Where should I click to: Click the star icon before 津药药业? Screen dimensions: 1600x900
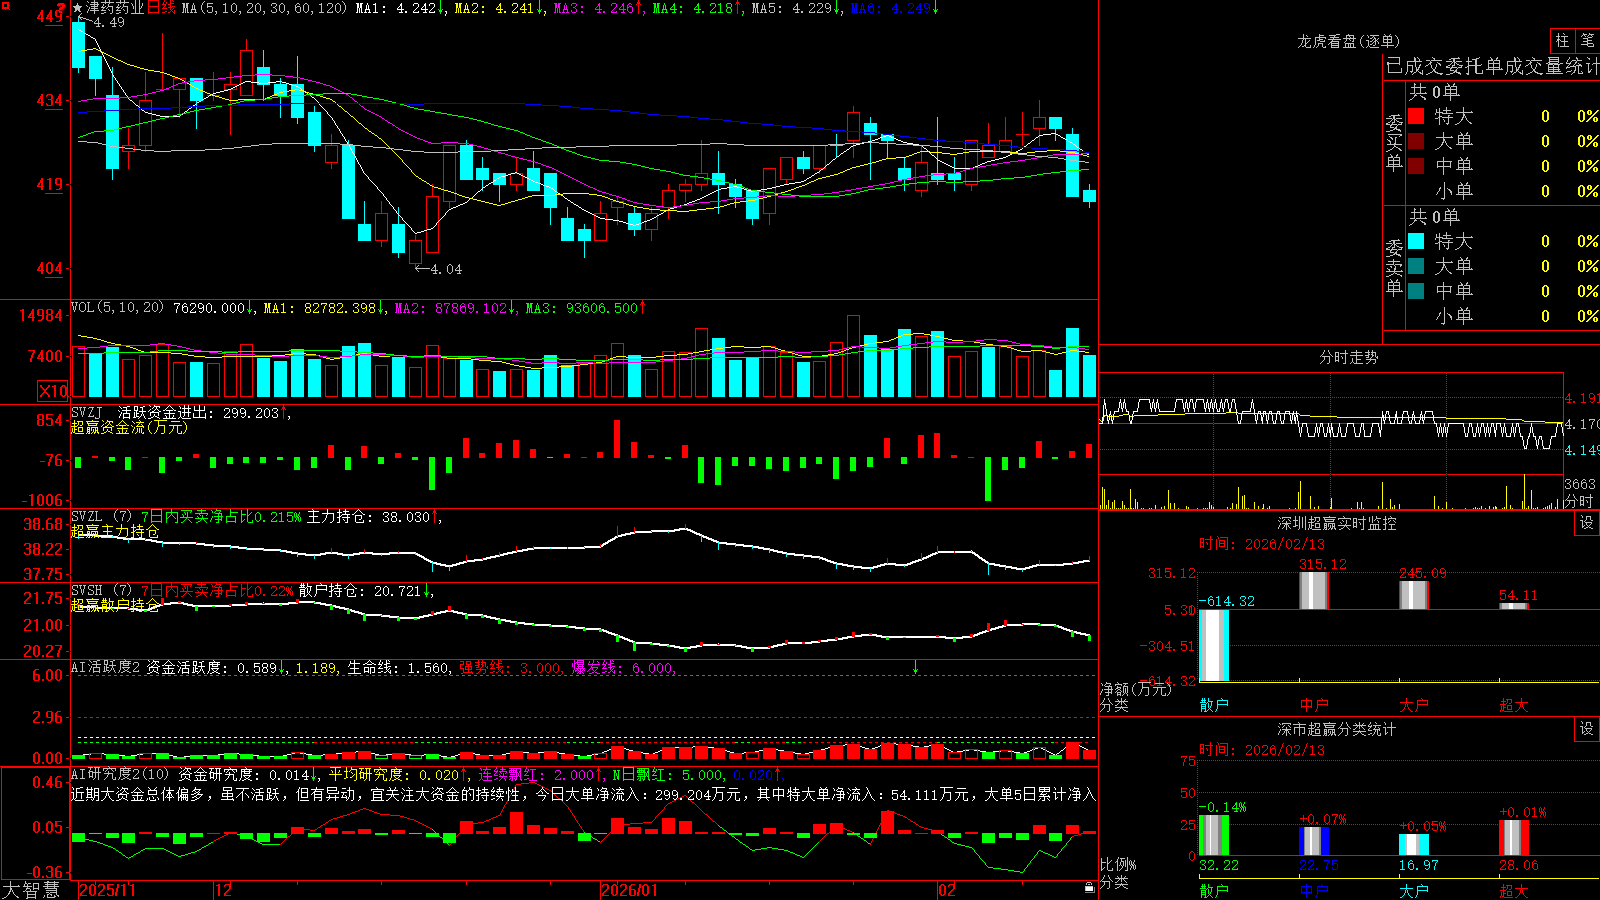click(78, 8)
